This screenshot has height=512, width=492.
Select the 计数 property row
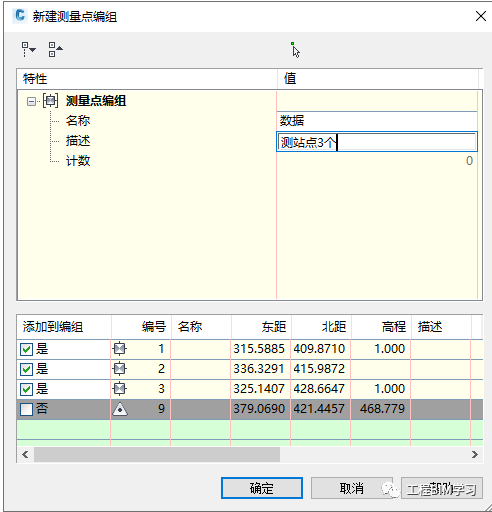point(247,161)
